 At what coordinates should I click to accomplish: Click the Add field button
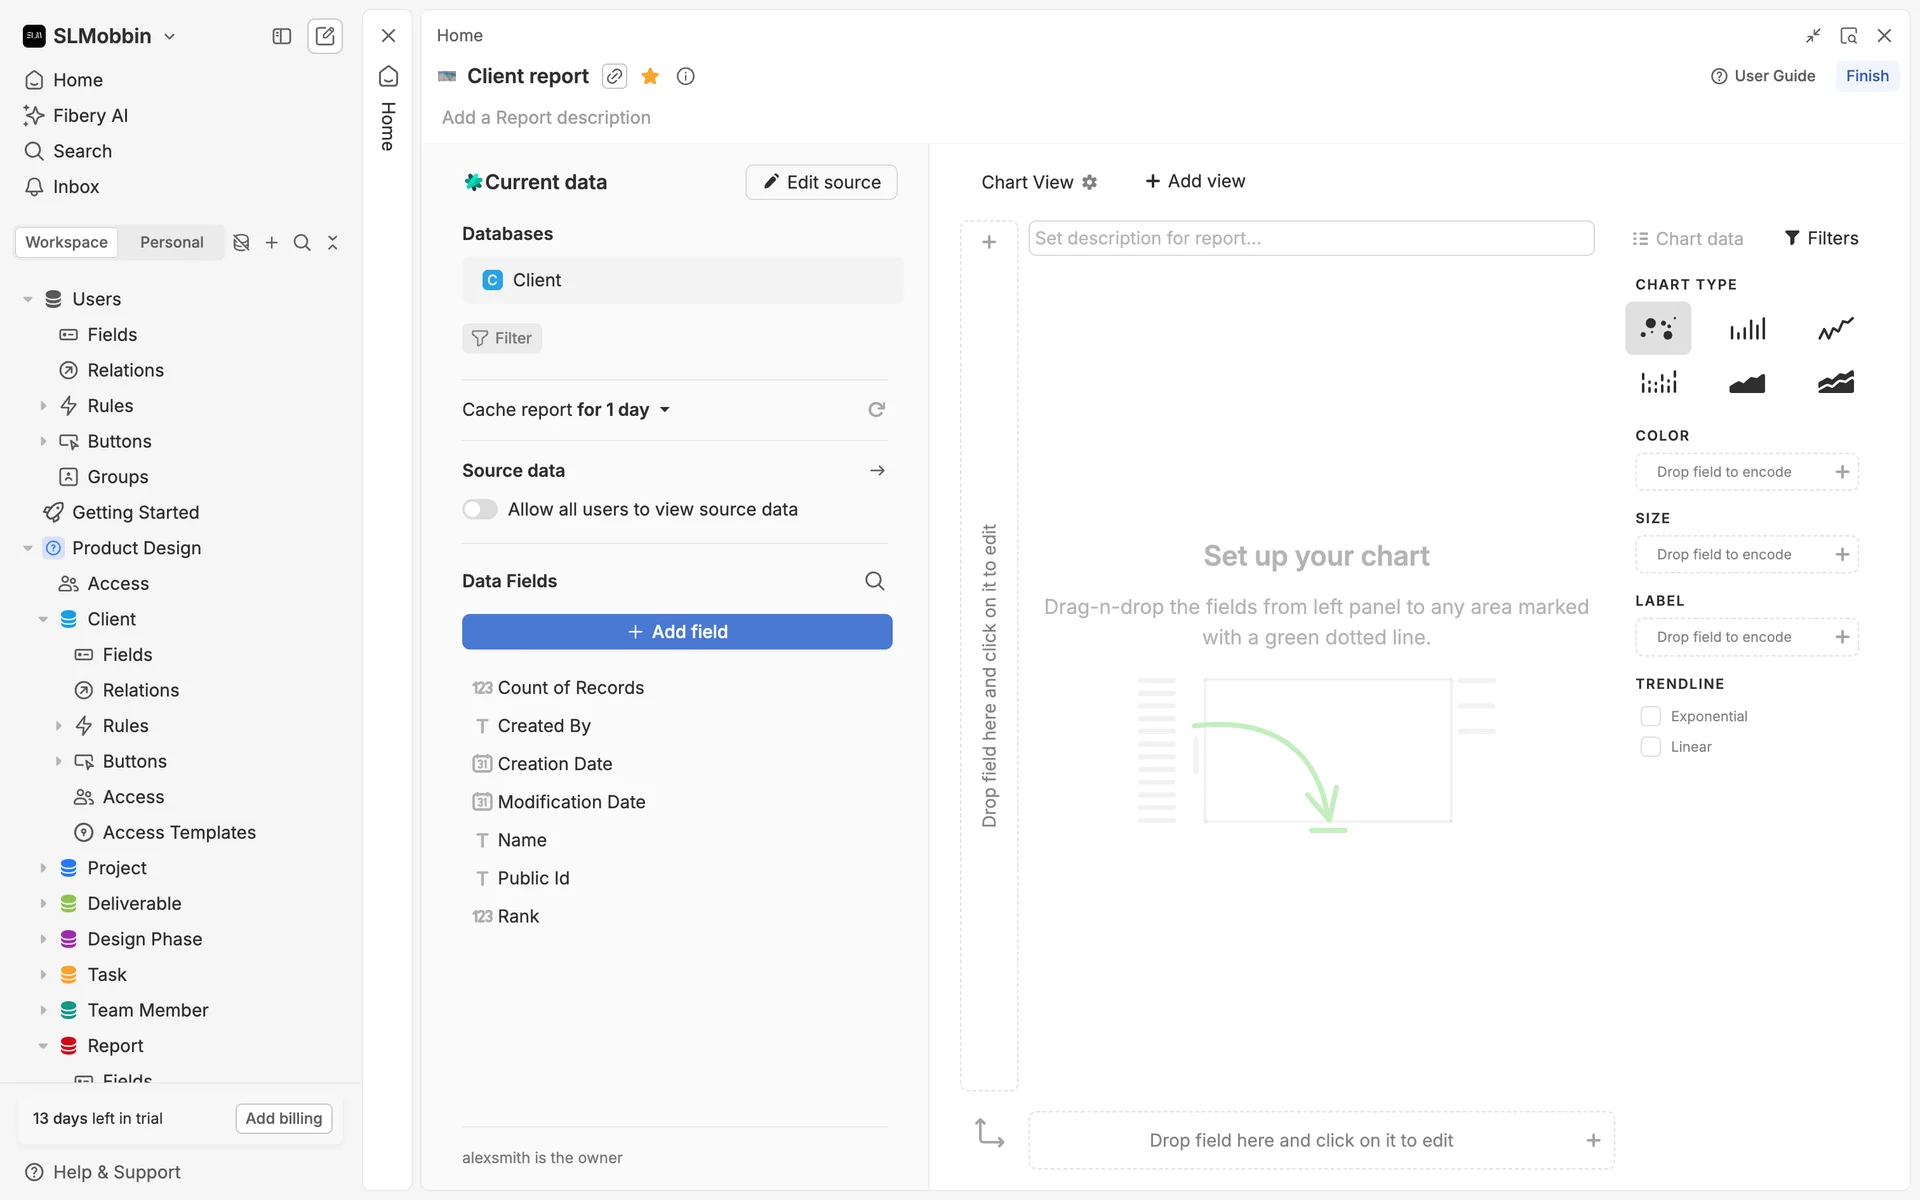[x=677, y=632]
